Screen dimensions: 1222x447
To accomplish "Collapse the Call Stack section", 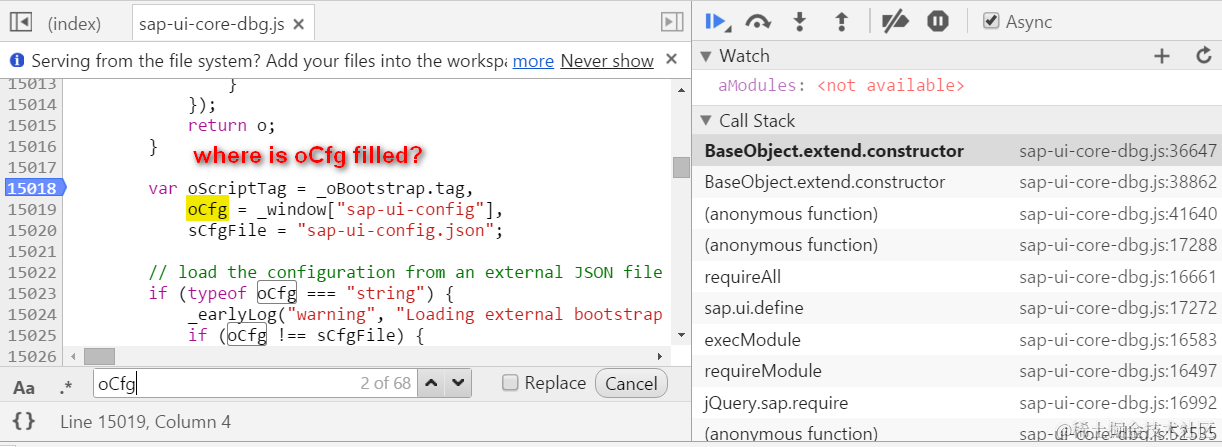I will point(705,121).
